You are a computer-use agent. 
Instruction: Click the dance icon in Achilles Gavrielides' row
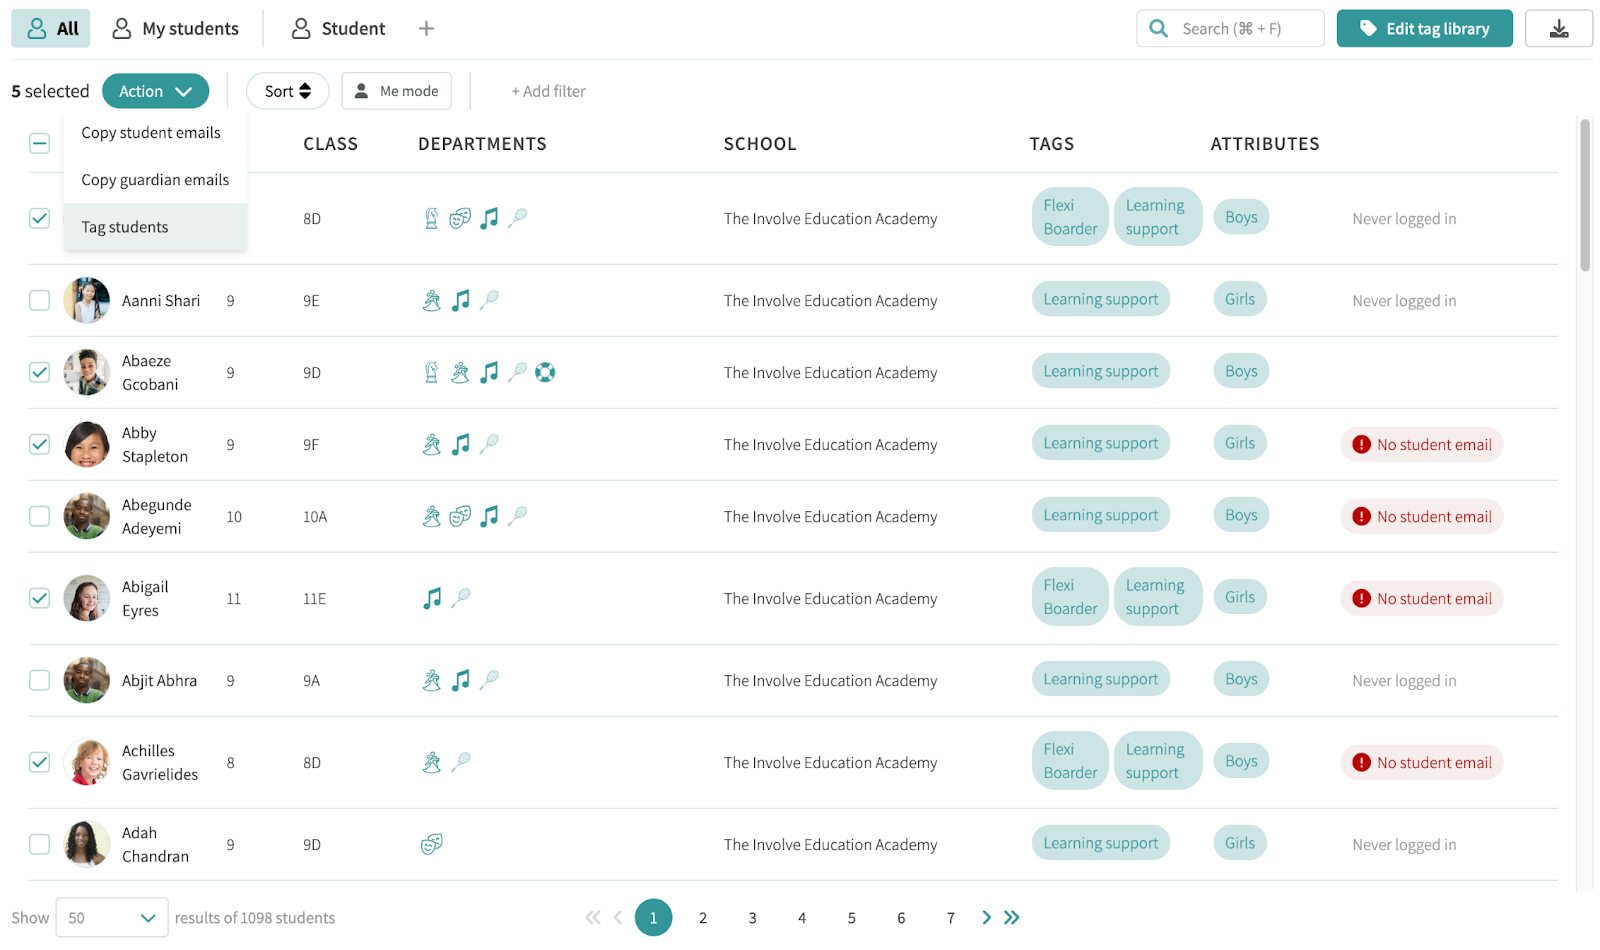(432, 762)
